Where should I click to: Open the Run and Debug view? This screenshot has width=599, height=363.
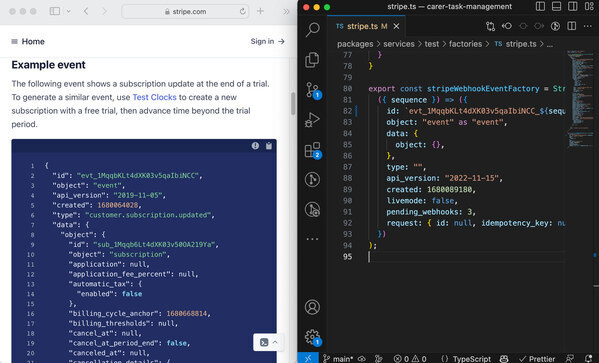[312, 120]
